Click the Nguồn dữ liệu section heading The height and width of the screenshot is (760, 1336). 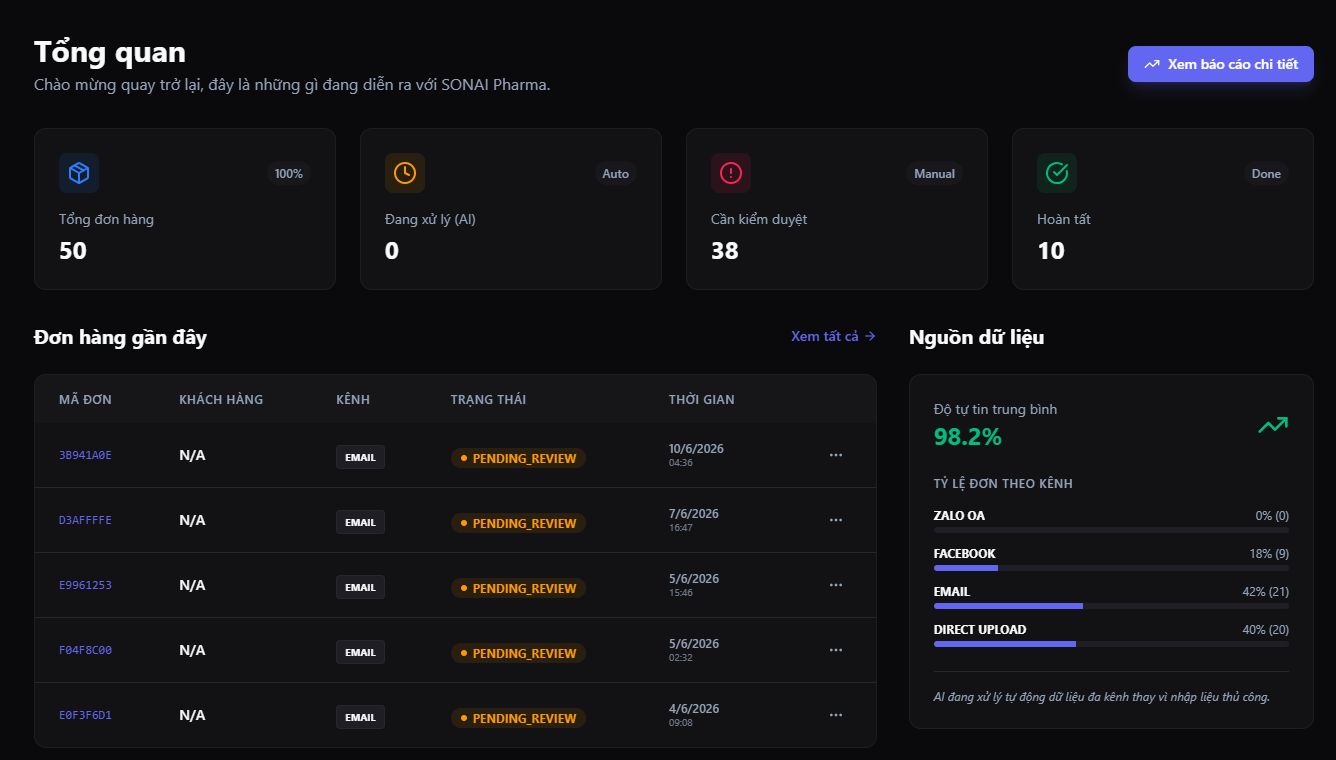click(x=977, y=337)
